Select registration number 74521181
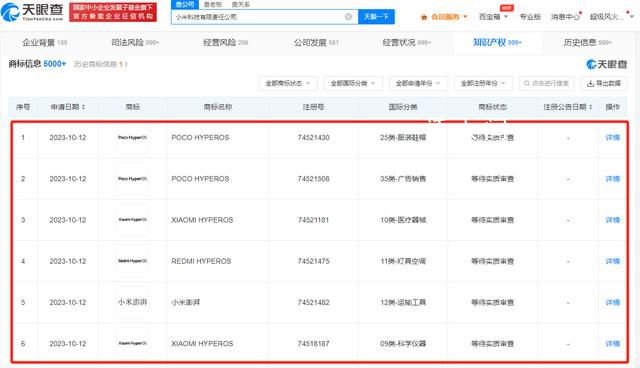Image resolution: width=640 pixels, height=368 pixels. (313, 220)
